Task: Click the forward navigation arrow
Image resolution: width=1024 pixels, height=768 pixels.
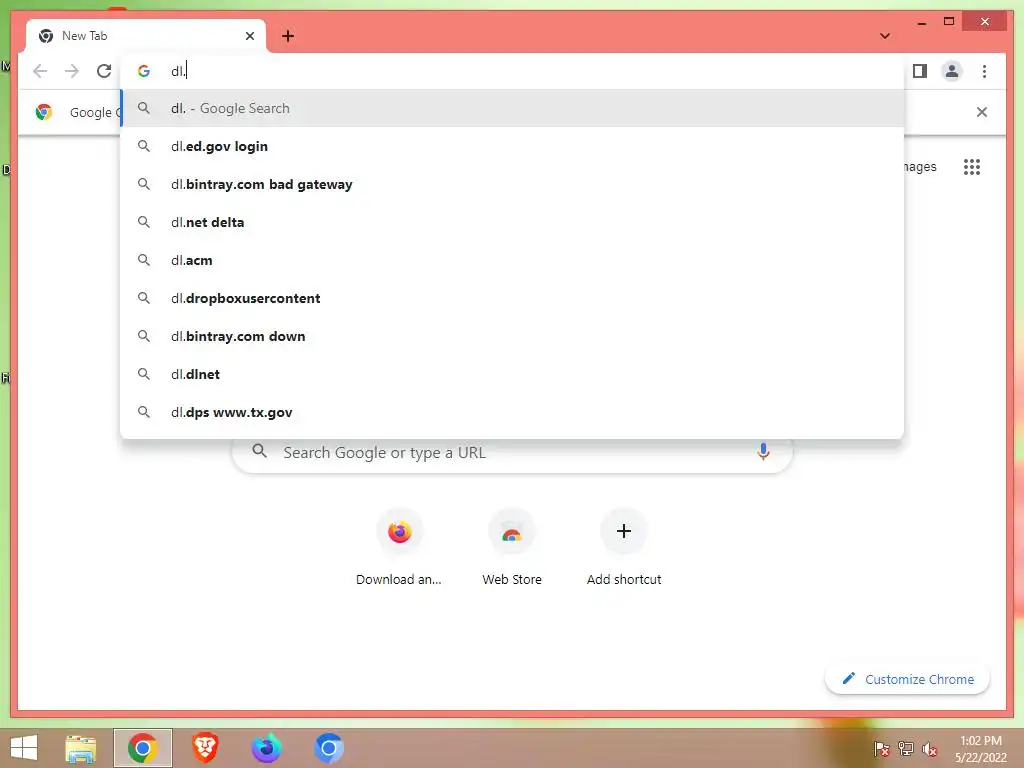Action: point(72,71)
